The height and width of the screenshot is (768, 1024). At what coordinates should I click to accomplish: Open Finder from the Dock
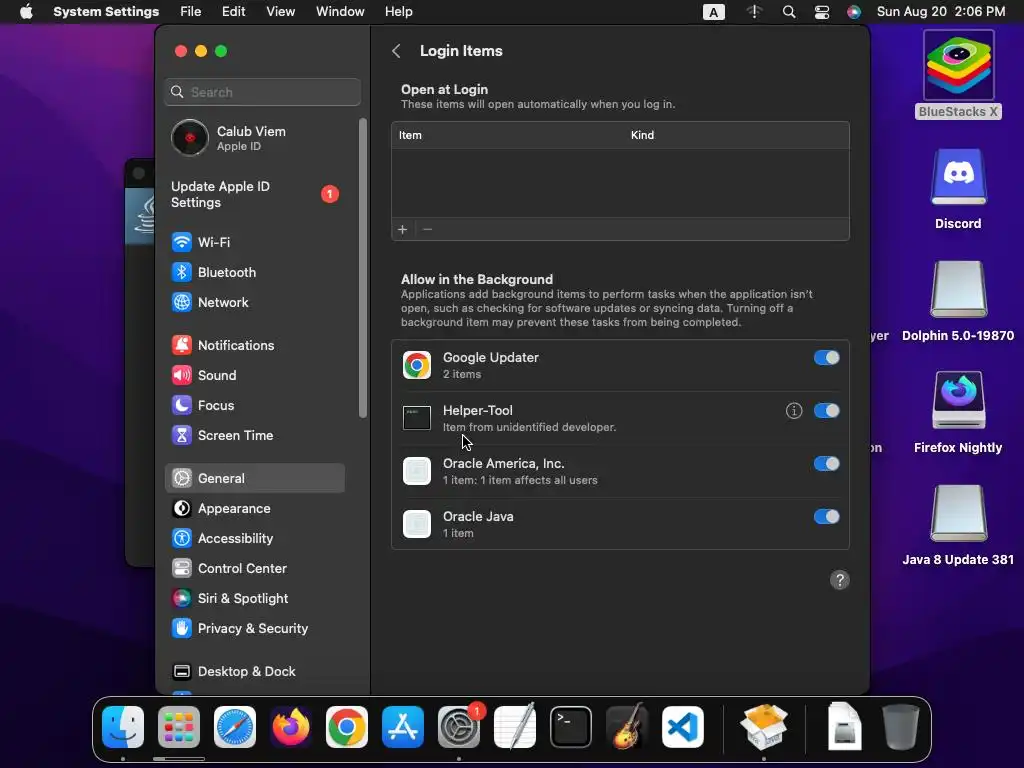coord(123,727)
